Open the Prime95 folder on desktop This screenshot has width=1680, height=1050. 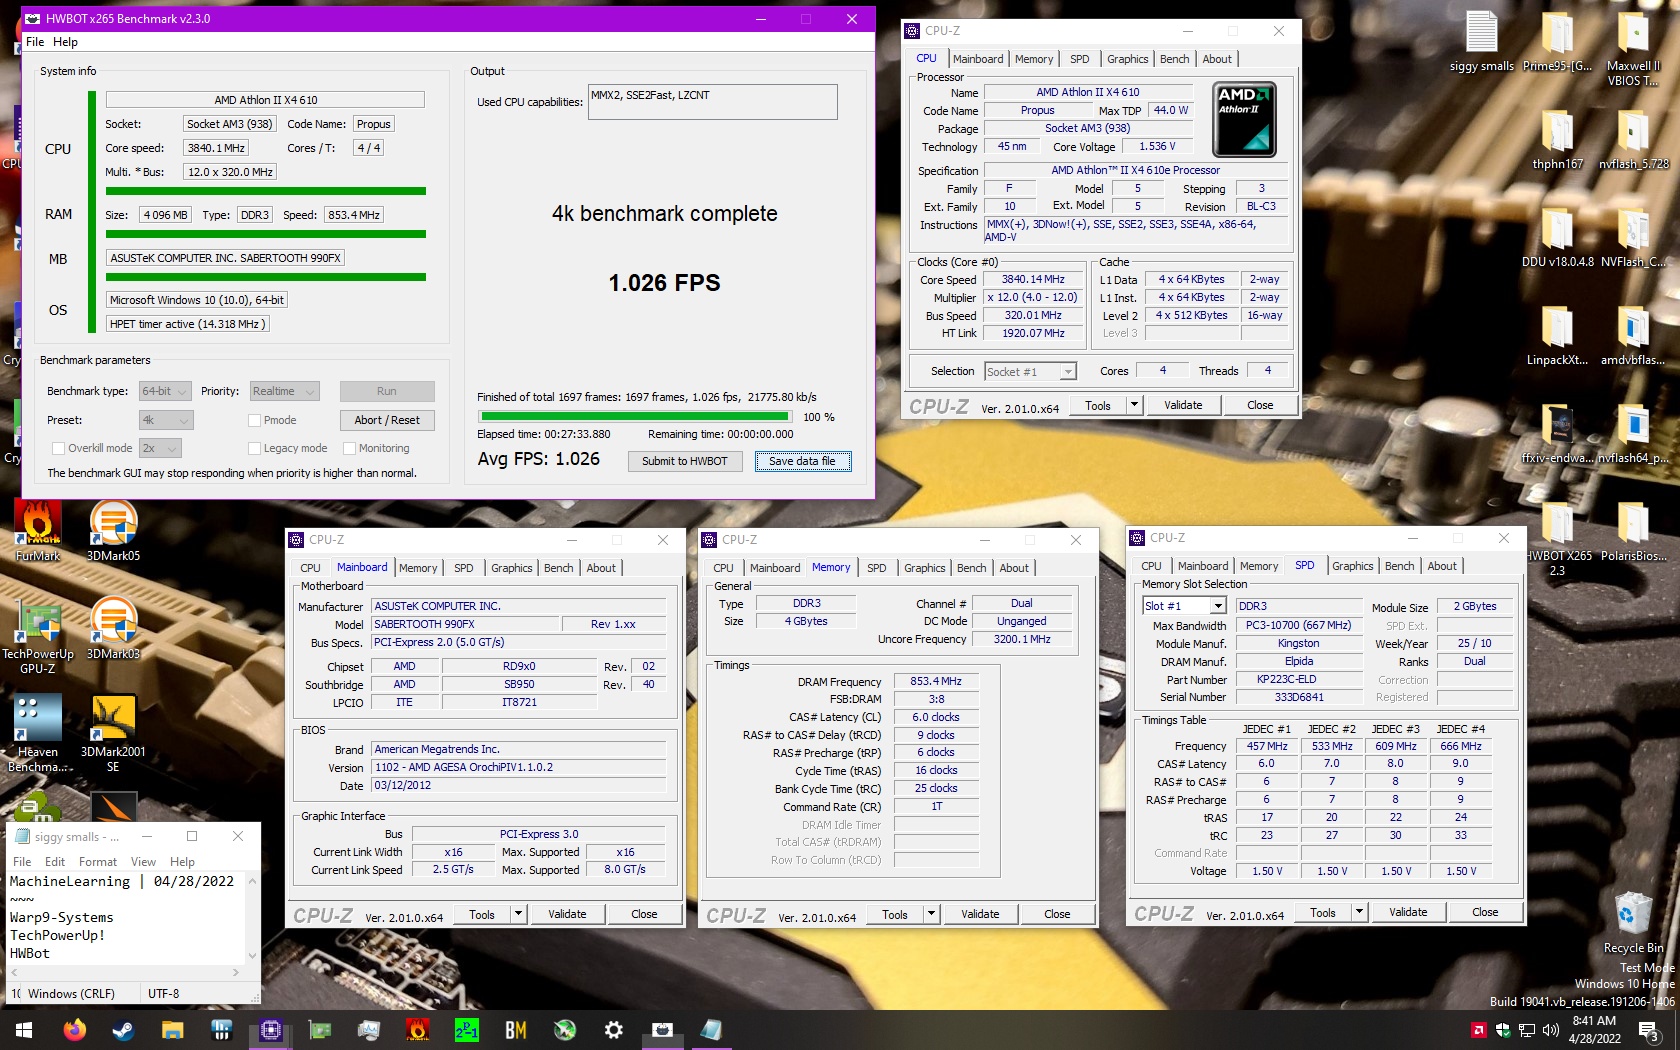click(1557, 42)
